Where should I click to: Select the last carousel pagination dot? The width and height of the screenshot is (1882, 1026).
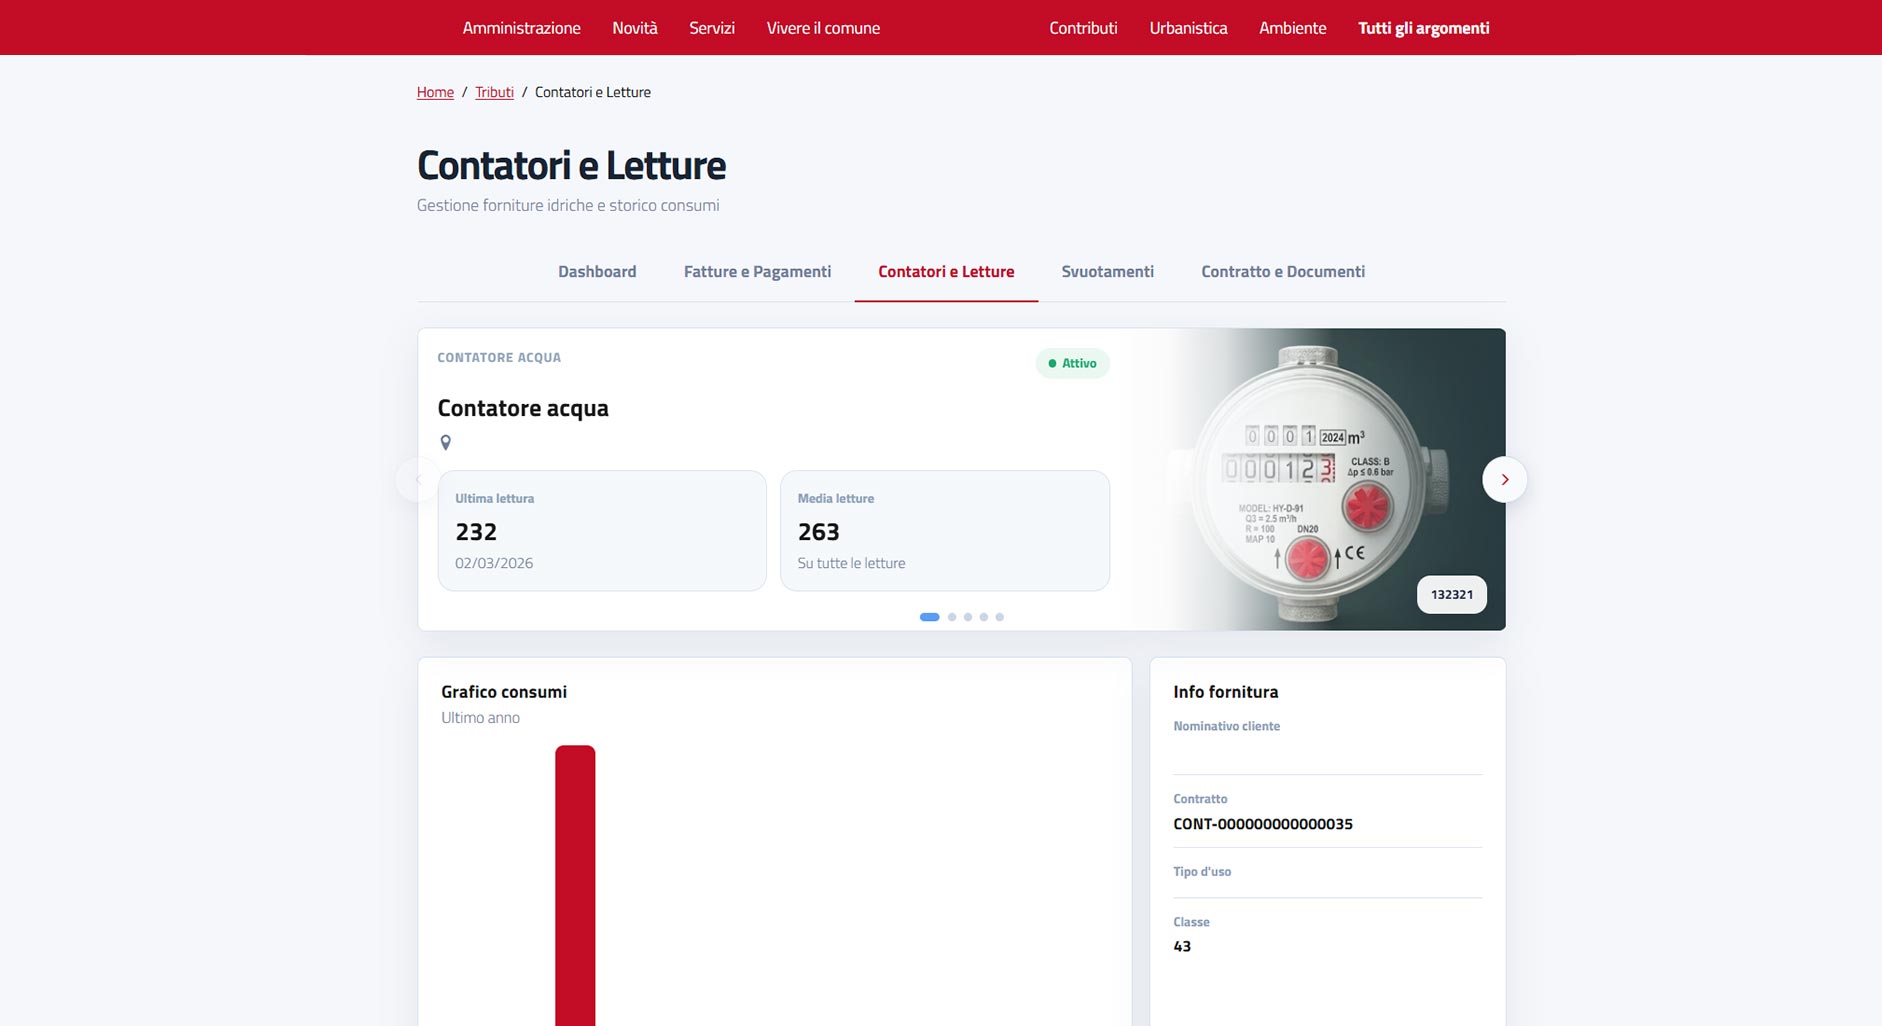click(x=999, y=617)
